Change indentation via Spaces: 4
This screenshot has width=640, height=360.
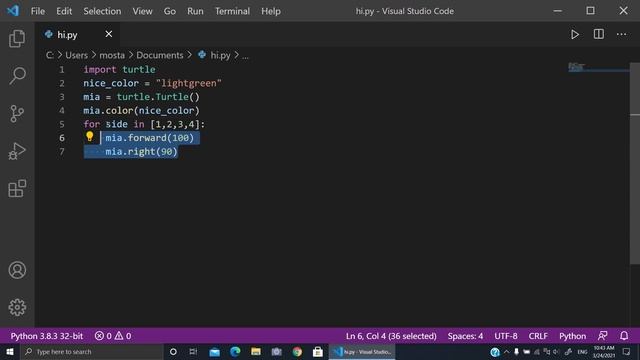465,336
